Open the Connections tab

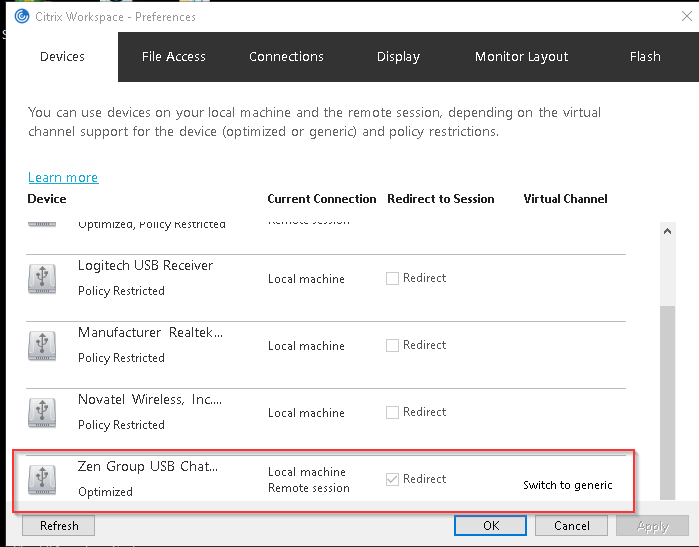click(x=286, y=57)
